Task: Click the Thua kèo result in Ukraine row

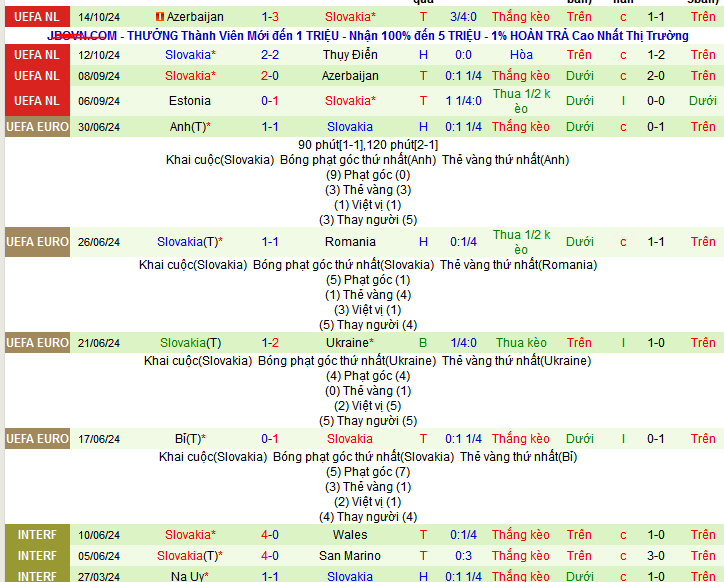Action: (x=521, y=343)
